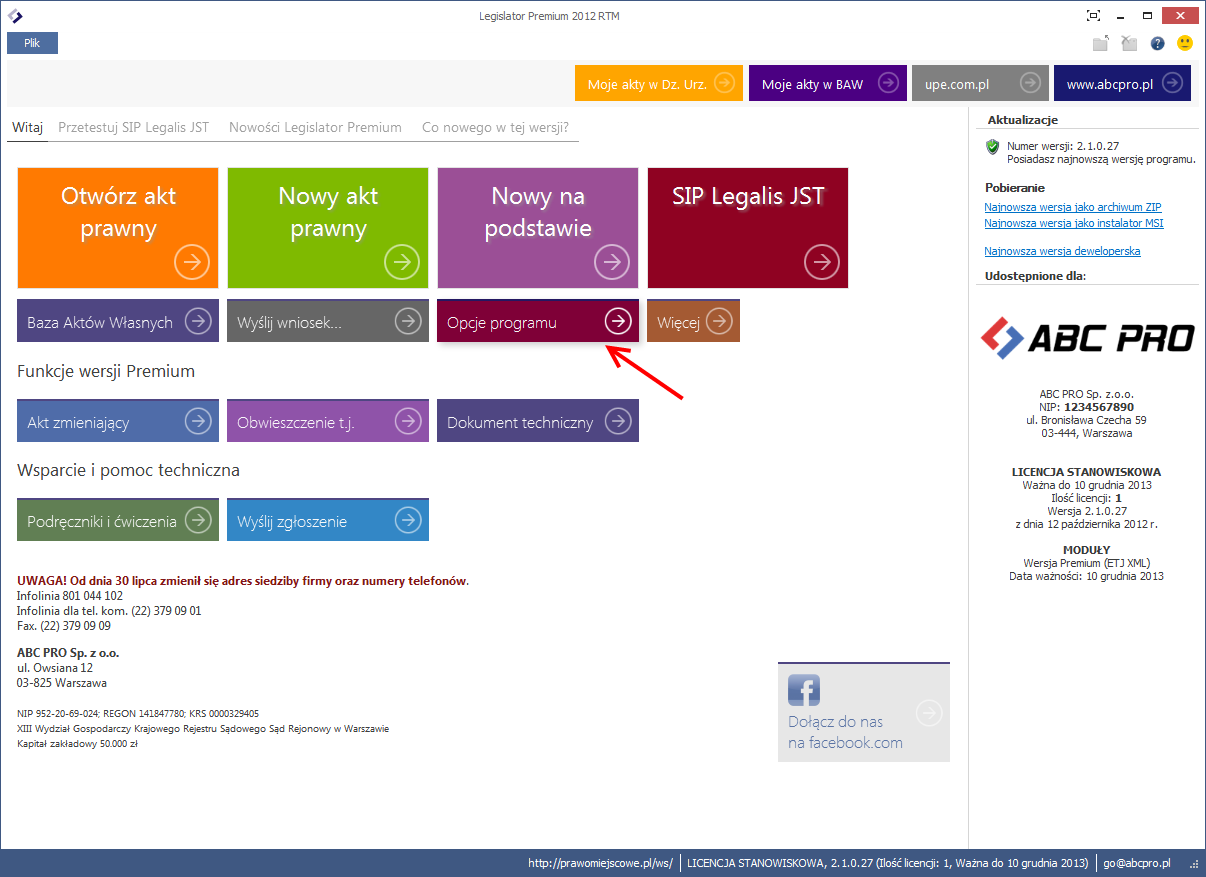Click the Obwieszczenie t.j. button

(328, 421)
